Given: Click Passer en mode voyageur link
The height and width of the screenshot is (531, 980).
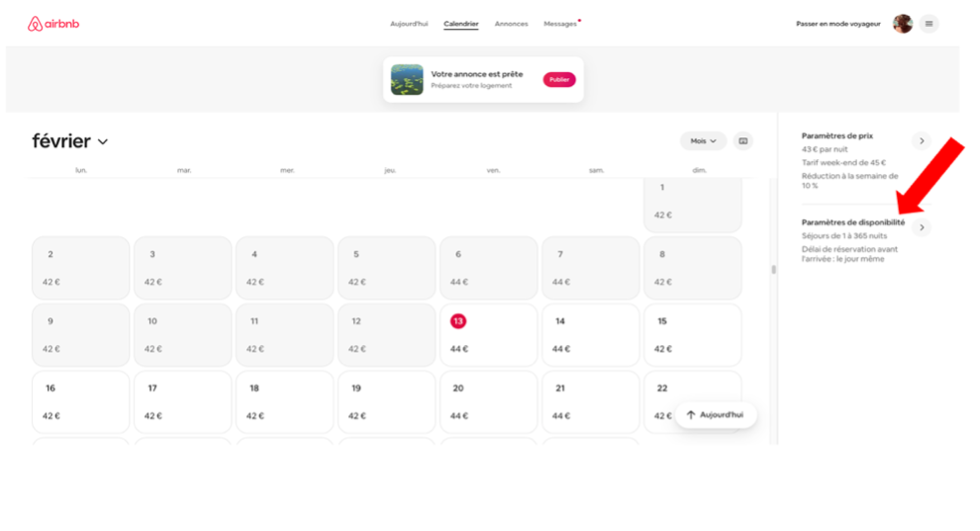Looking at the screenshot, I should click(838, 24).
